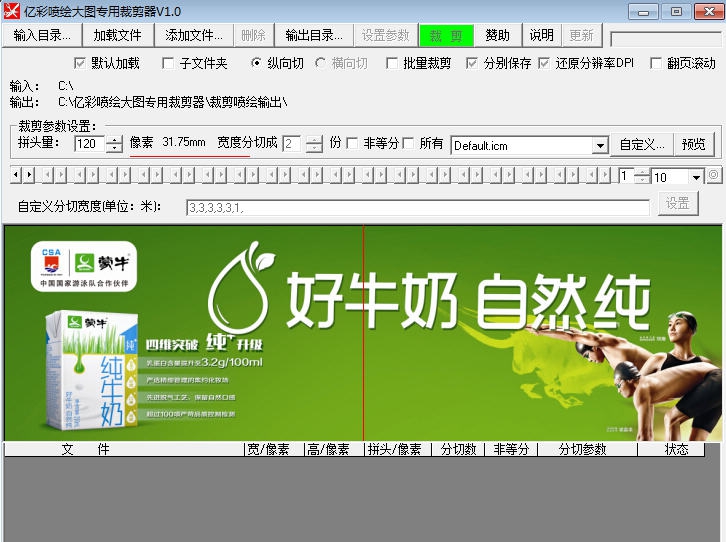The height and width of the screenshot is (542, 726).
Task: Click the enabled right arrow in the split-line row
Action: [29, 175]
